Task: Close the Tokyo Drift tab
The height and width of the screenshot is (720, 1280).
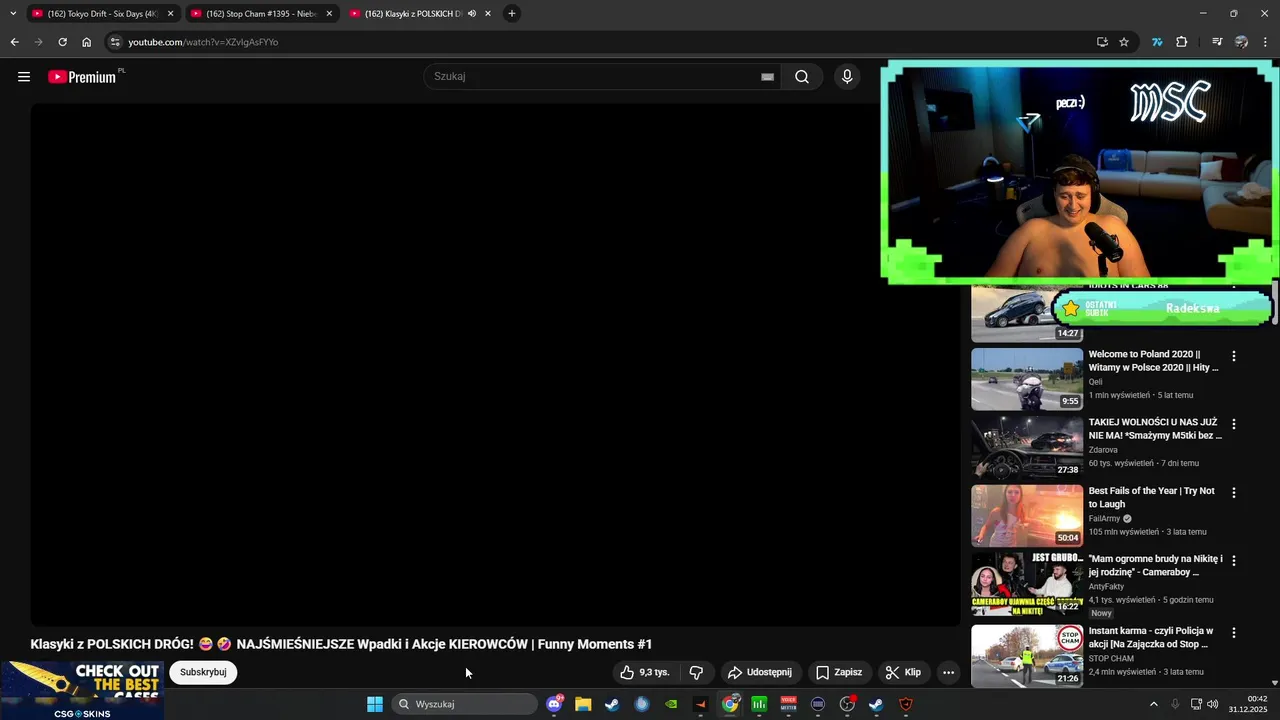Action: click(170, 14)
